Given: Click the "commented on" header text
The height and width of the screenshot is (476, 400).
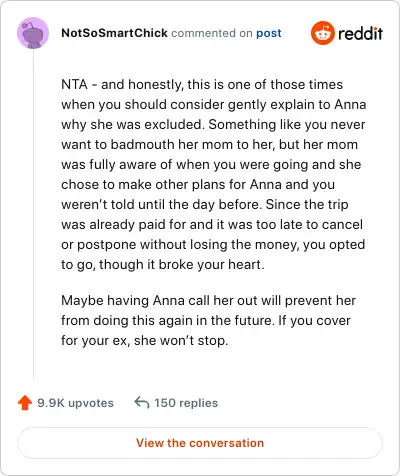Looking at the screenshot, I should coord(212,33).
